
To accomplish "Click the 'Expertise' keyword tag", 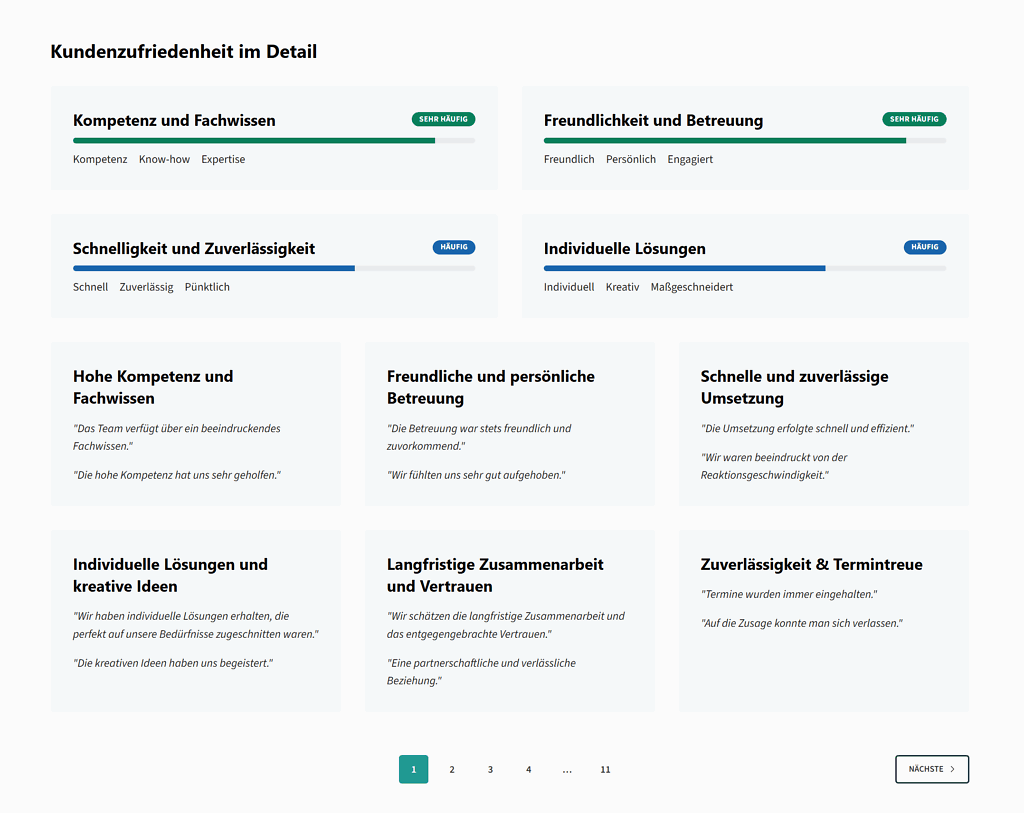I will click(x=223, y=159).
